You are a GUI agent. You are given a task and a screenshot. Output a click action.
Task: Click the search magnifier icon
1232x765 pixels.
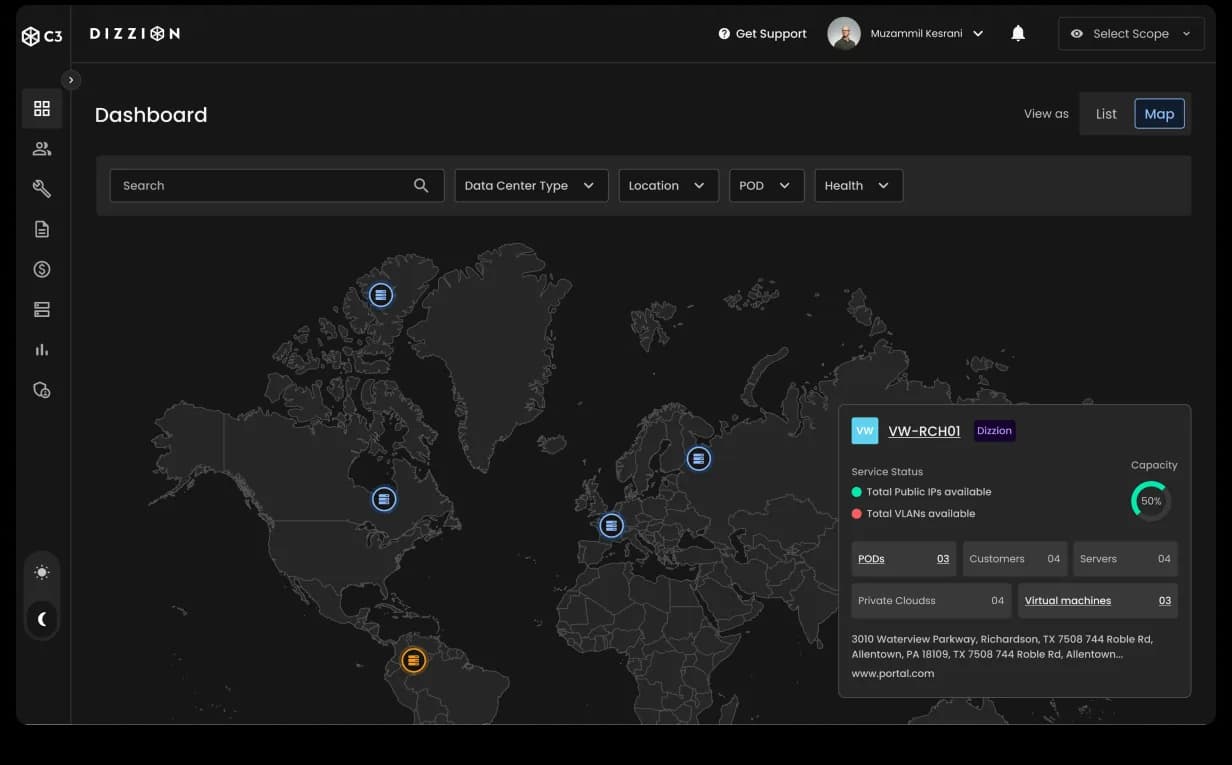click(x=421, y=186)
